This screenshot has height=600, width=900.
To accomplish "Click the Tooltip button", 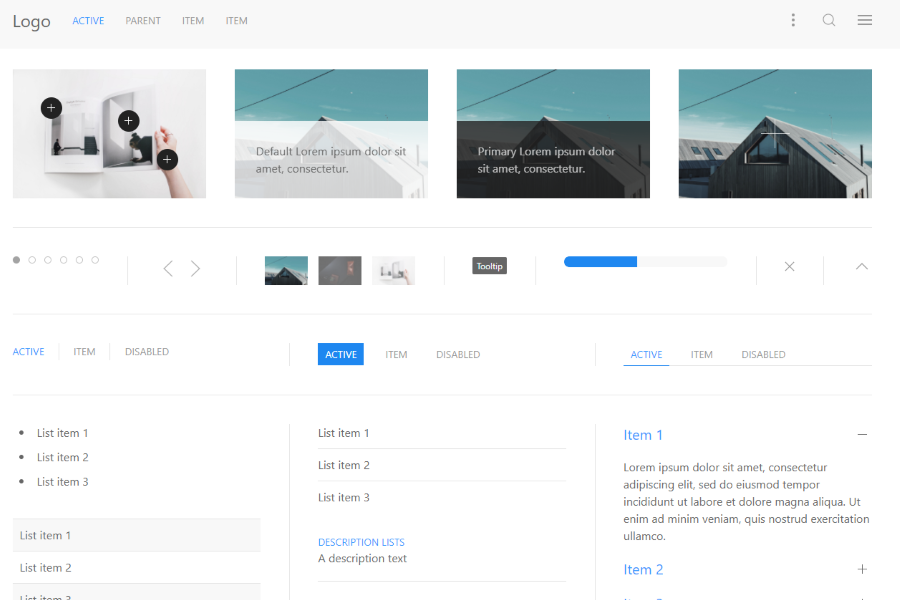I will point(490,266).
